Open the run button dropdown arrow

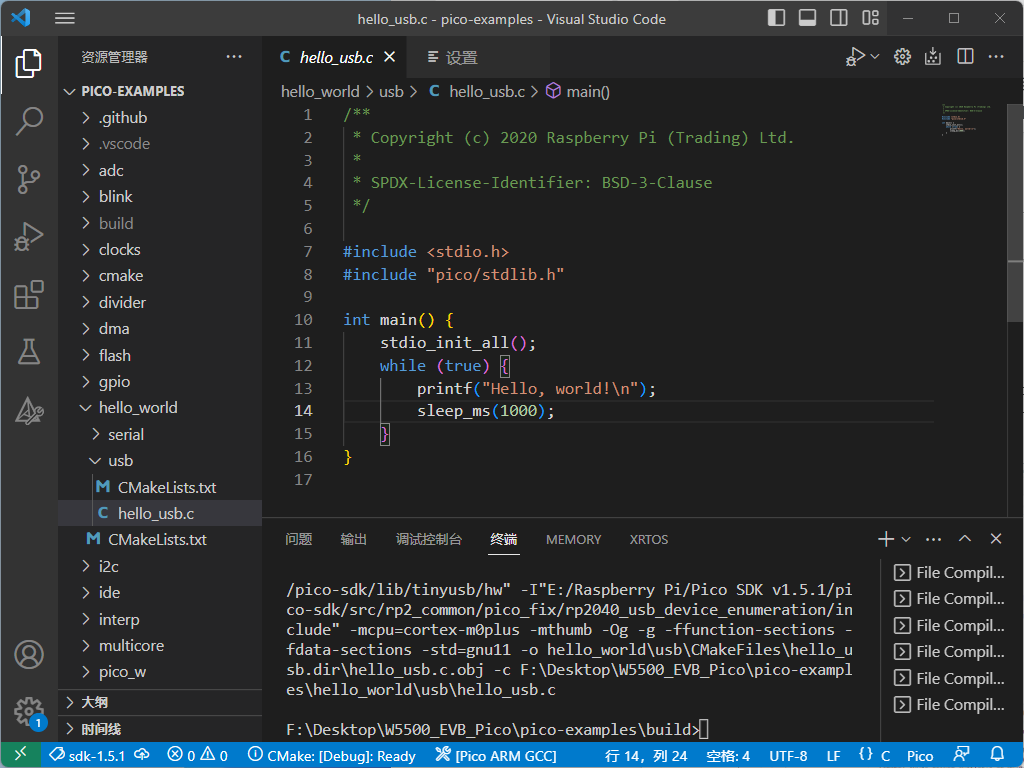coord(875,57)
